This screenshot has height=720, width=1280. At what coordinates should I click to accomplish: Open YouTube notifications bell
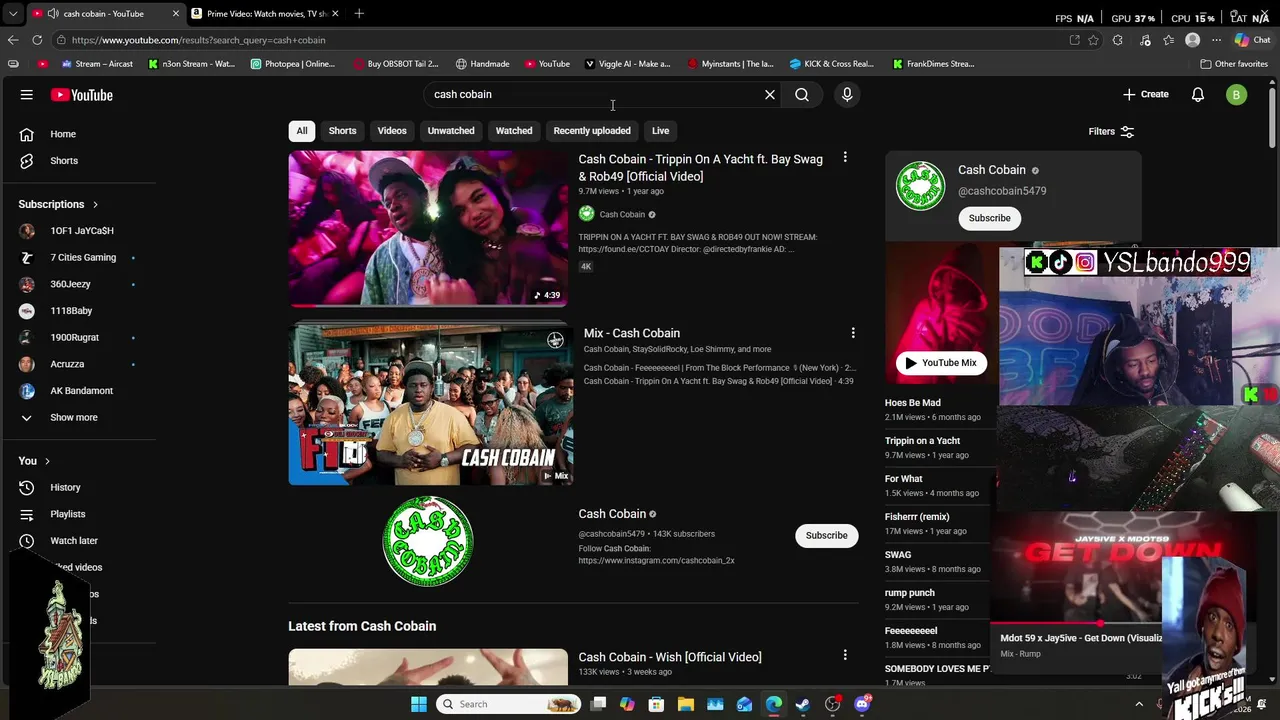click(1198, 95)
